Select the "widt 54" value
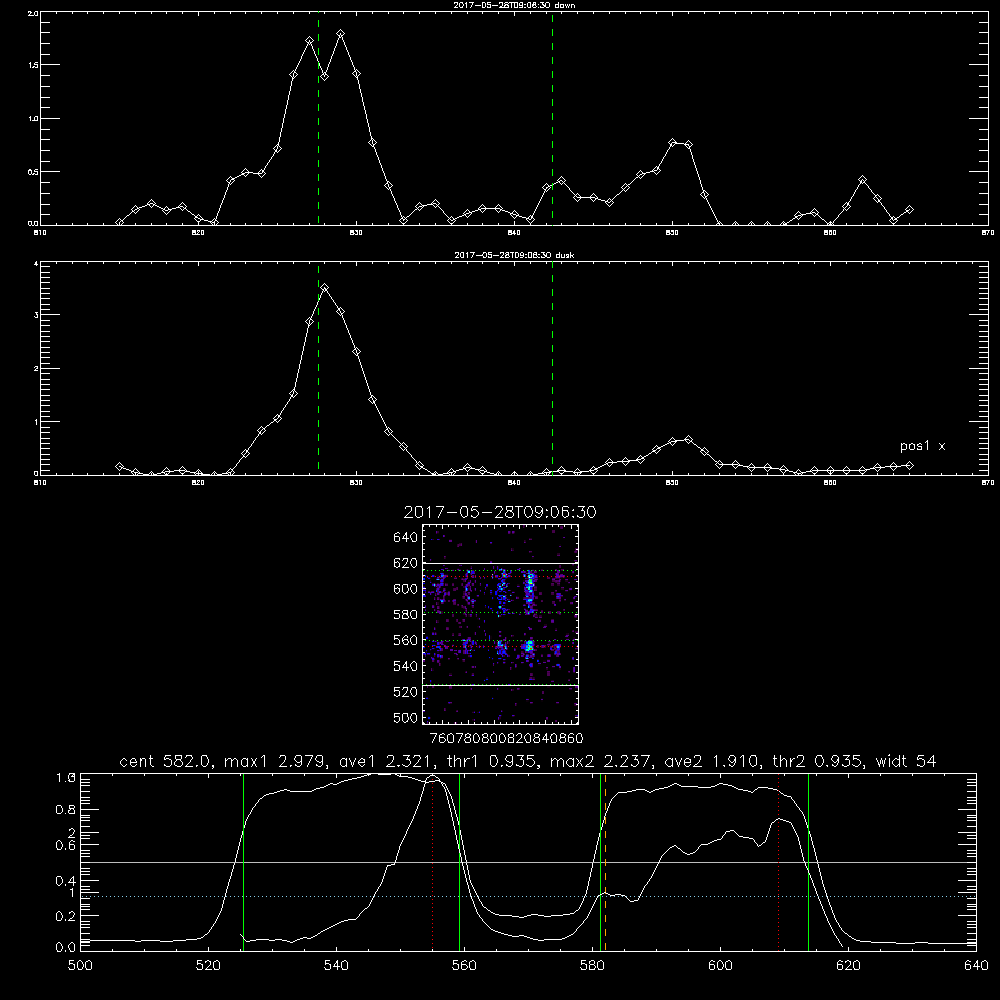This screenshot has height=1000, width=1000. [x=906, y=761]
